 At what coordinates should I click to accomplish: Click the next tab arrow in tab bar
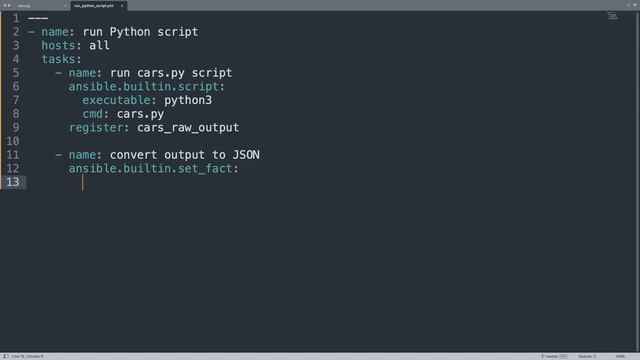(9, 6)
